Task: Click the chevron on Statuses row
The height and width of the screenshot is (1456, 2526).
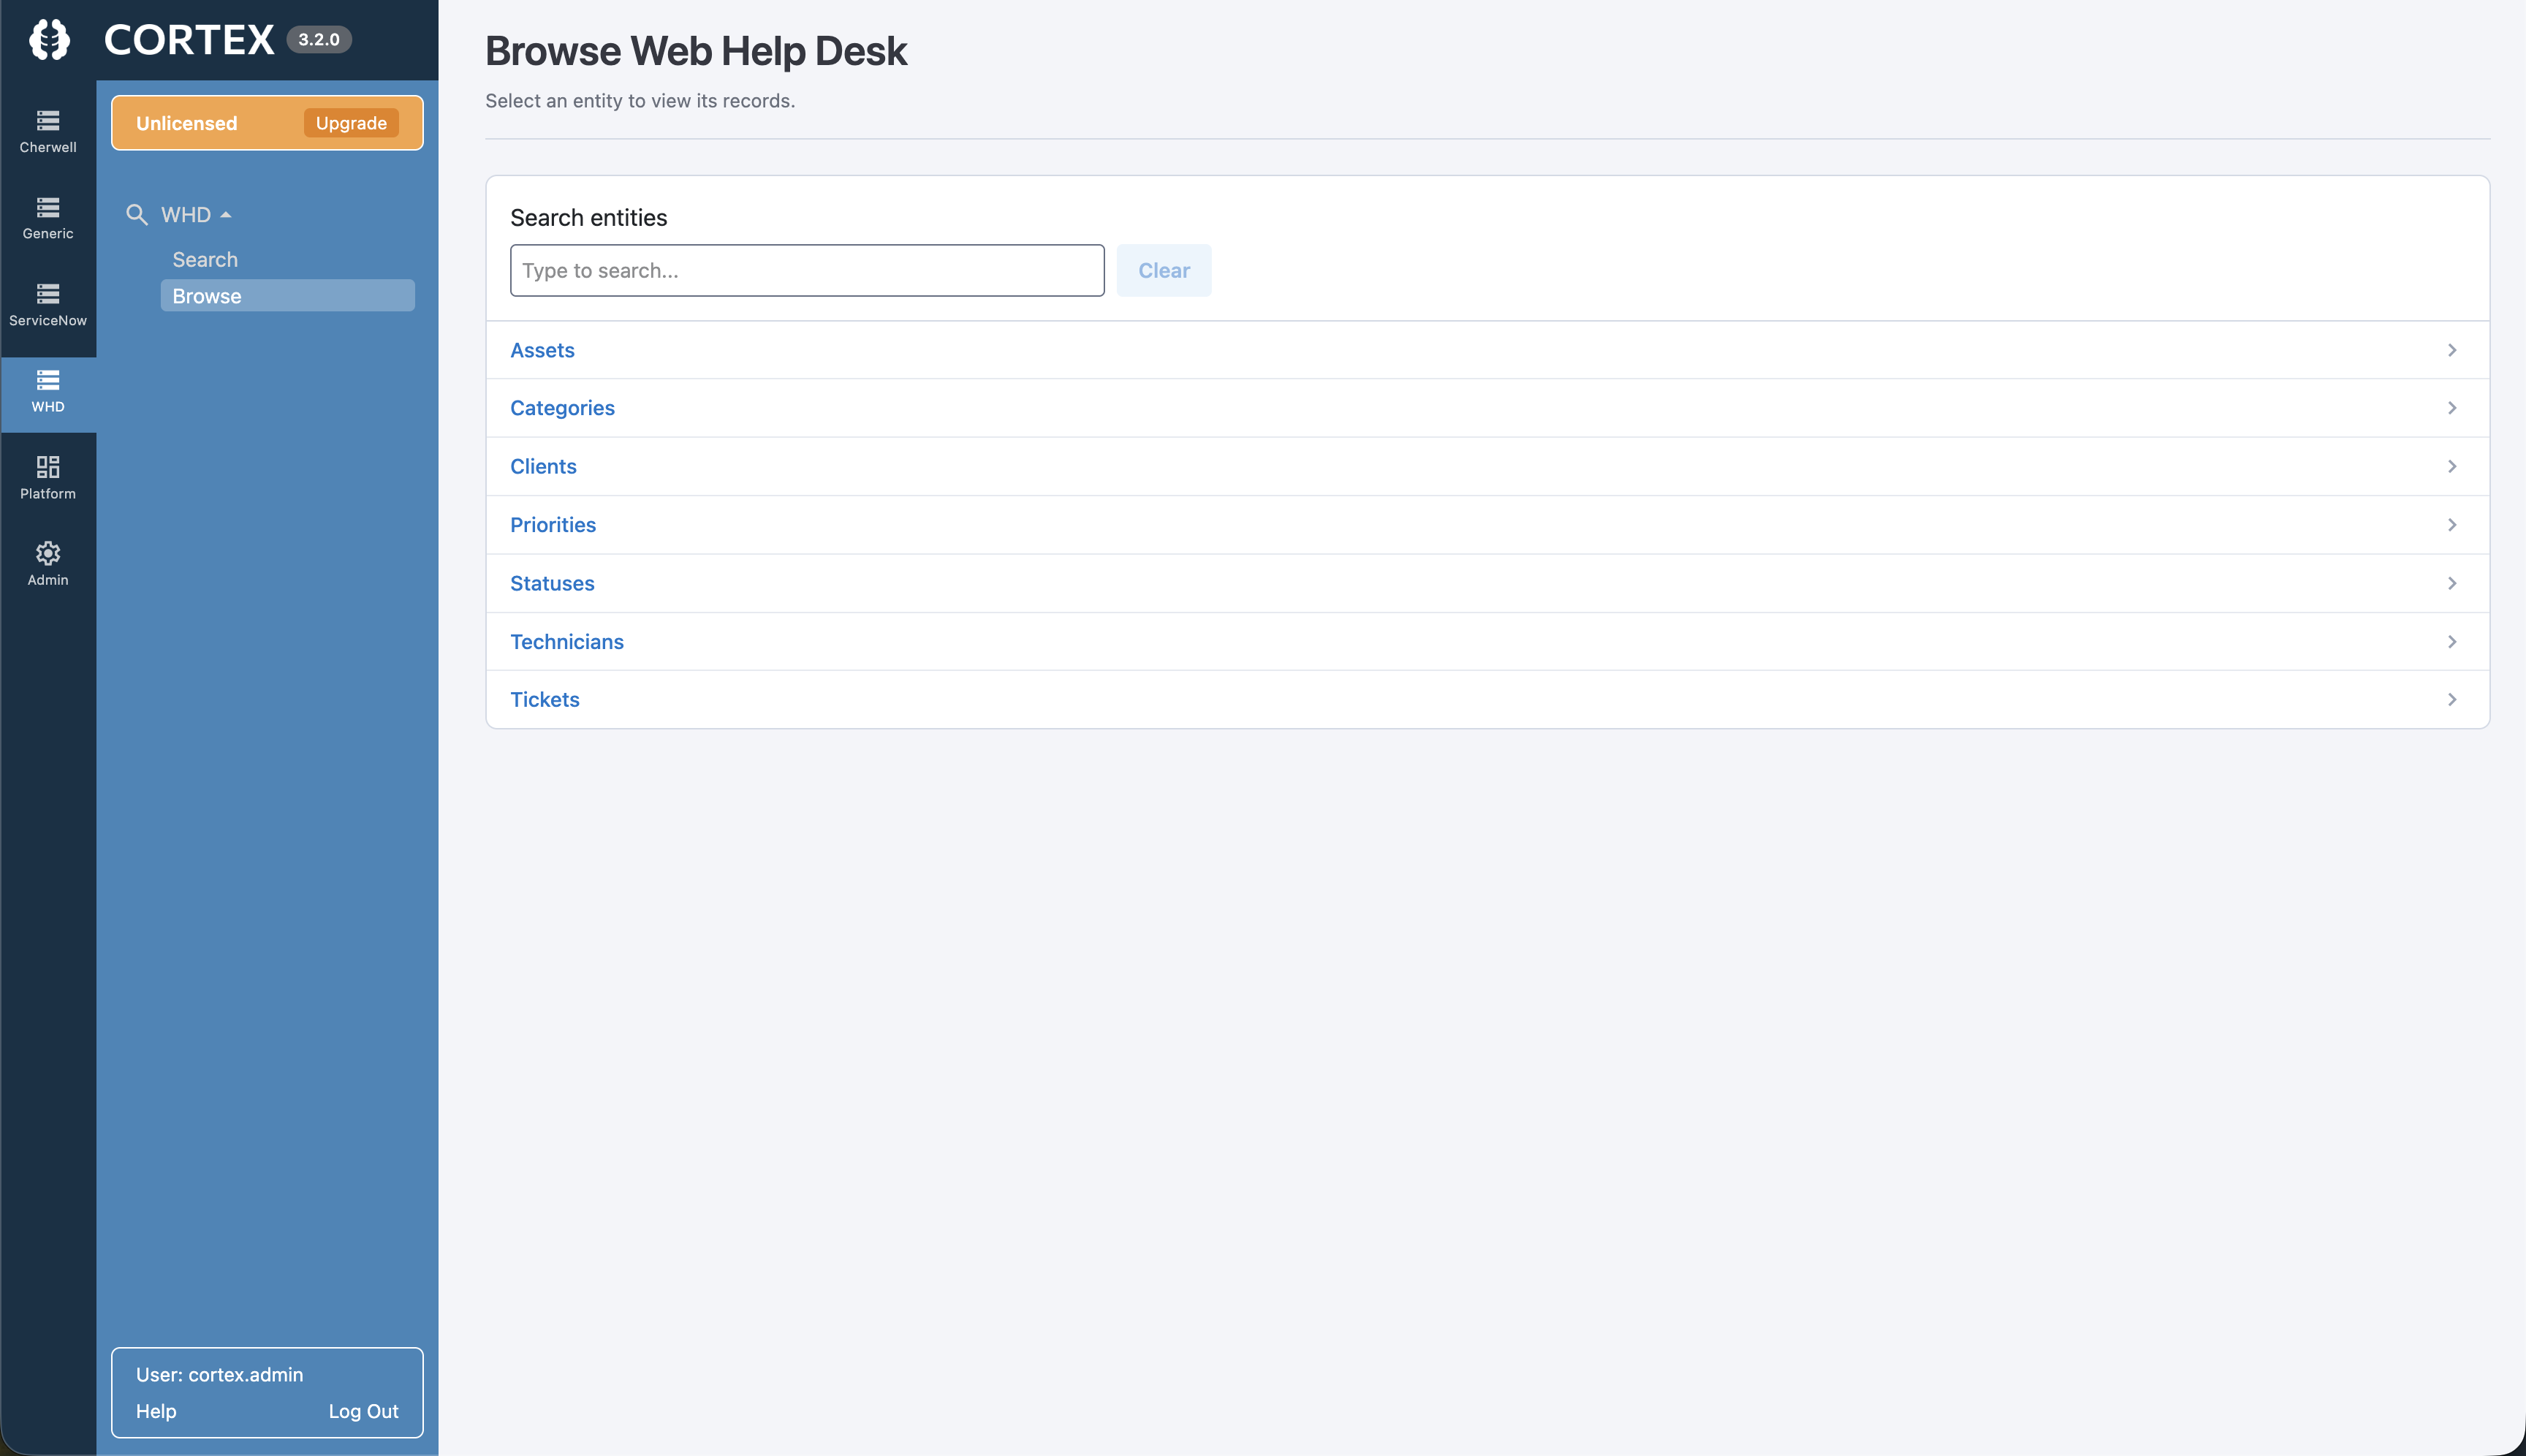Action: click(x=2452, y=583)
